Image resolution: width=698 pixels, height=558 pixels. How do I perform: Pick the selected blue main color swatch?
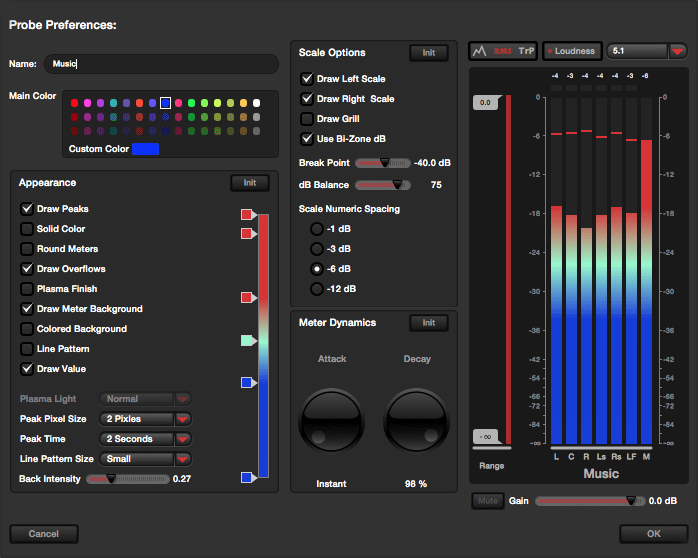tap(166, 103)
